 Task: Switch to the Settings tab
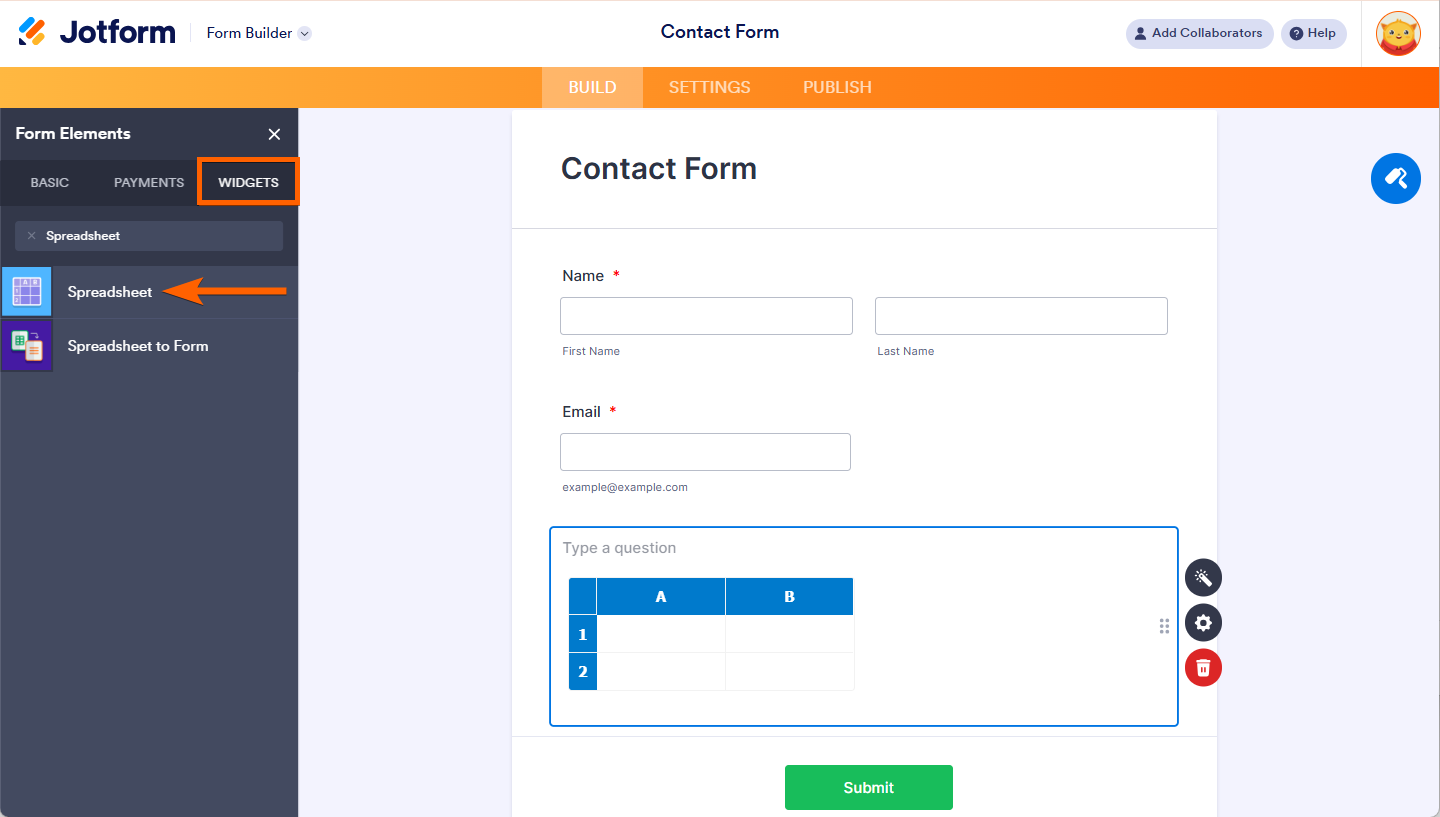tap(709, 87)
